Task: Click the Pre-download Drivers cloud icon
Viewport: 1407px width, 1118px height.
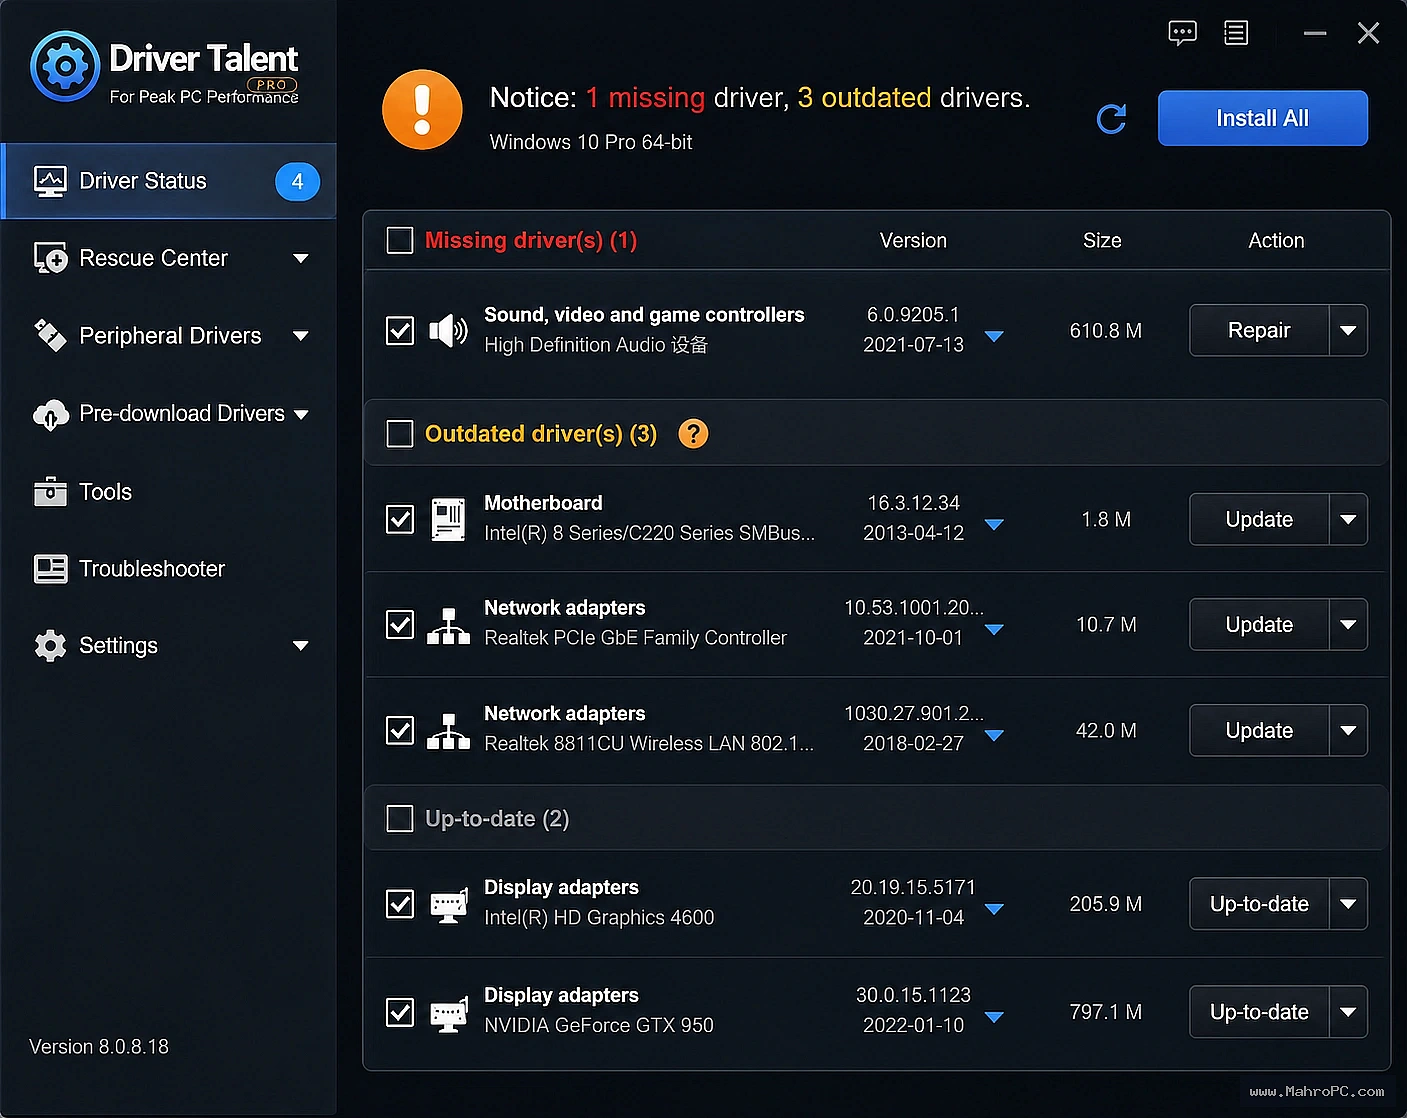Action: [x=50, y=414]
